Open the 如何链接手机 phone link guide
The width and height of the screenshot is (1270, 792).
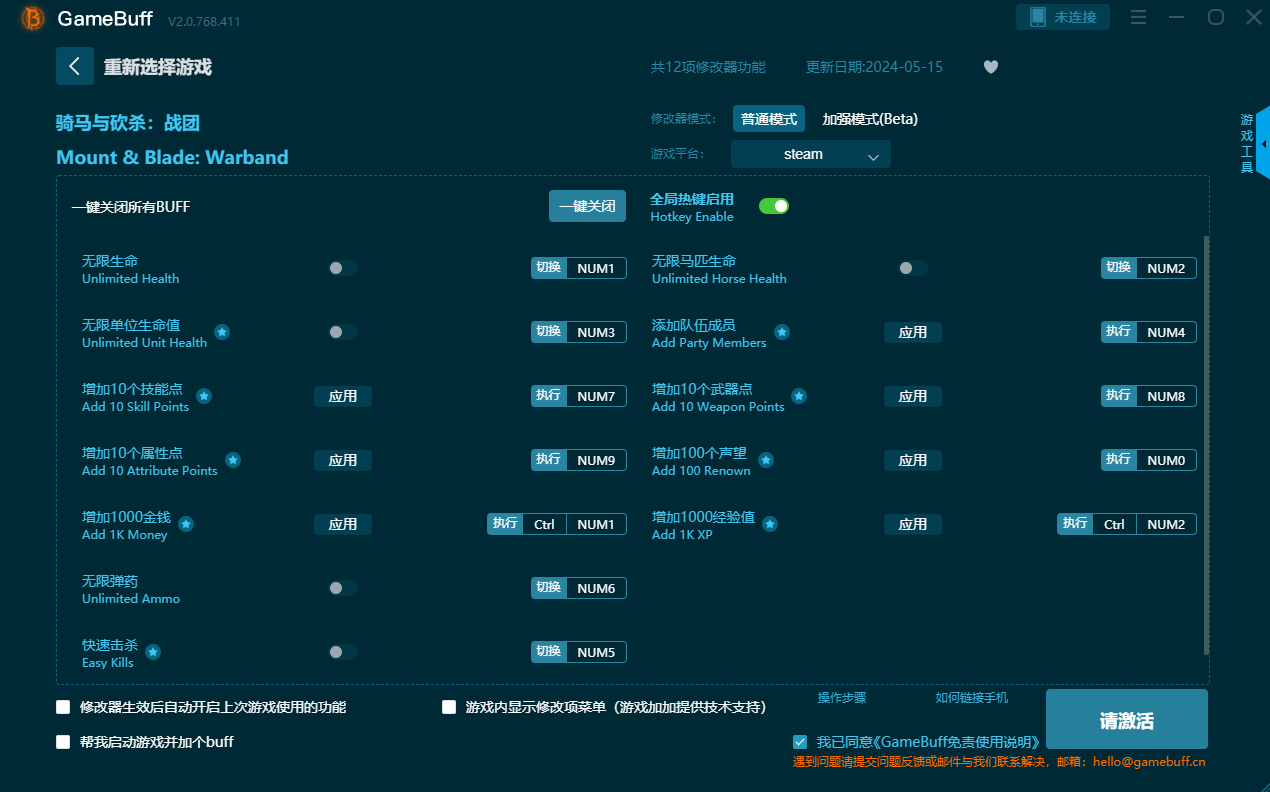[x=972, y=698]
